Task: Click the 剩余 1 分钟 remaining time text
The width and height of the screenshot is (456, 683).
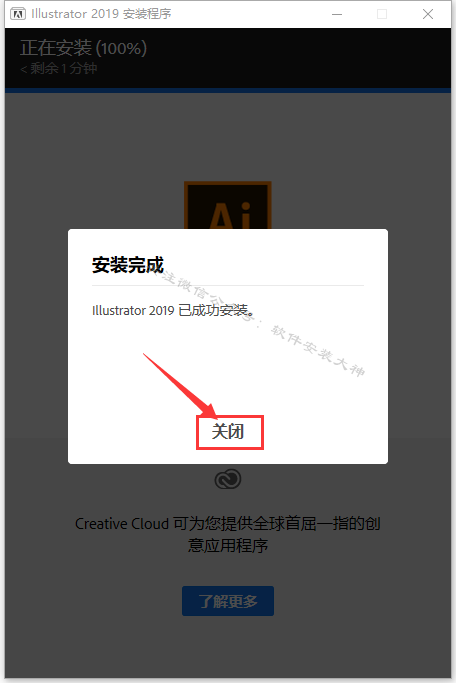Action: click(58, 68)
